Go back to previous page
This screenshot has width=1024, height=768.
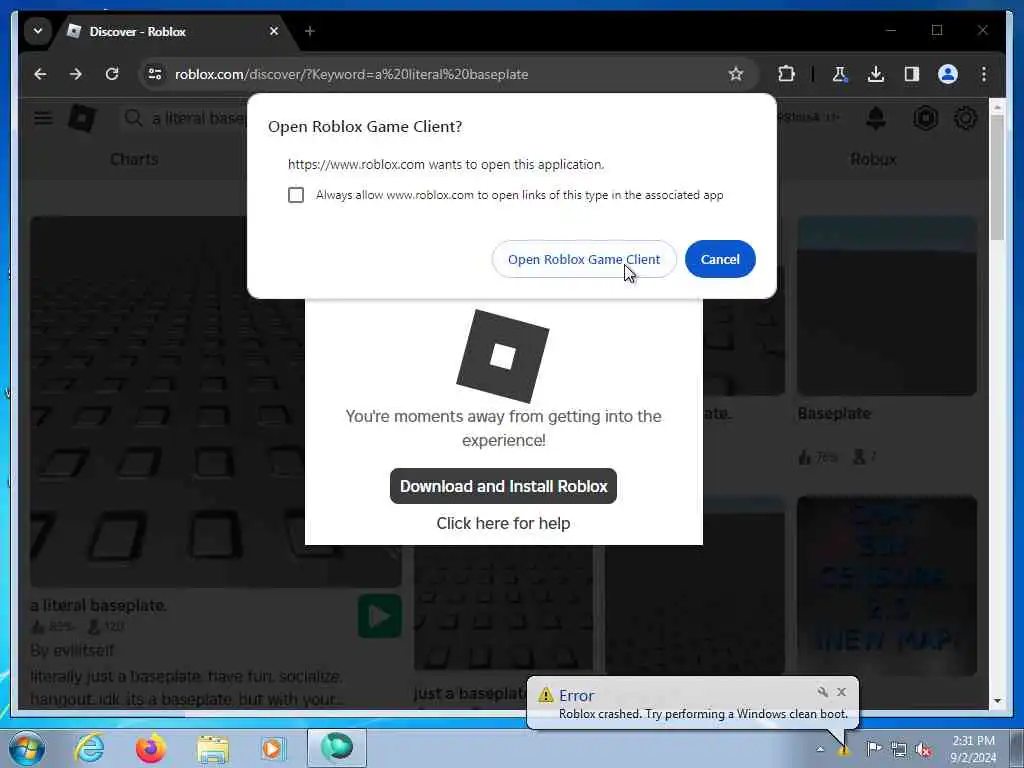(x=40, y=74)
